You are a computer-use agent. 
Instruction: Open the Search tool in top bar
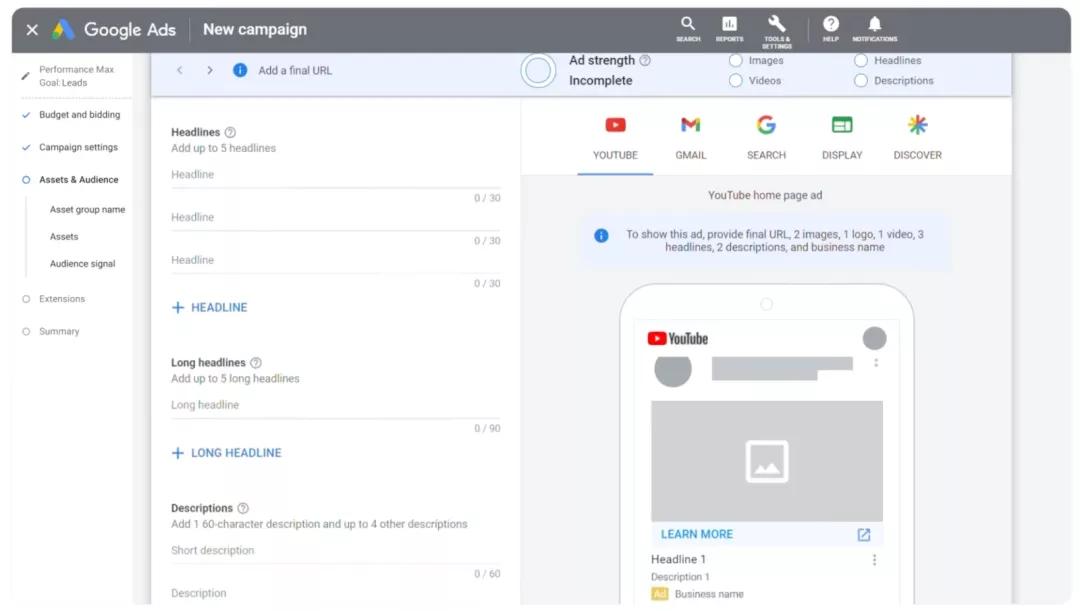coord(687,29)
